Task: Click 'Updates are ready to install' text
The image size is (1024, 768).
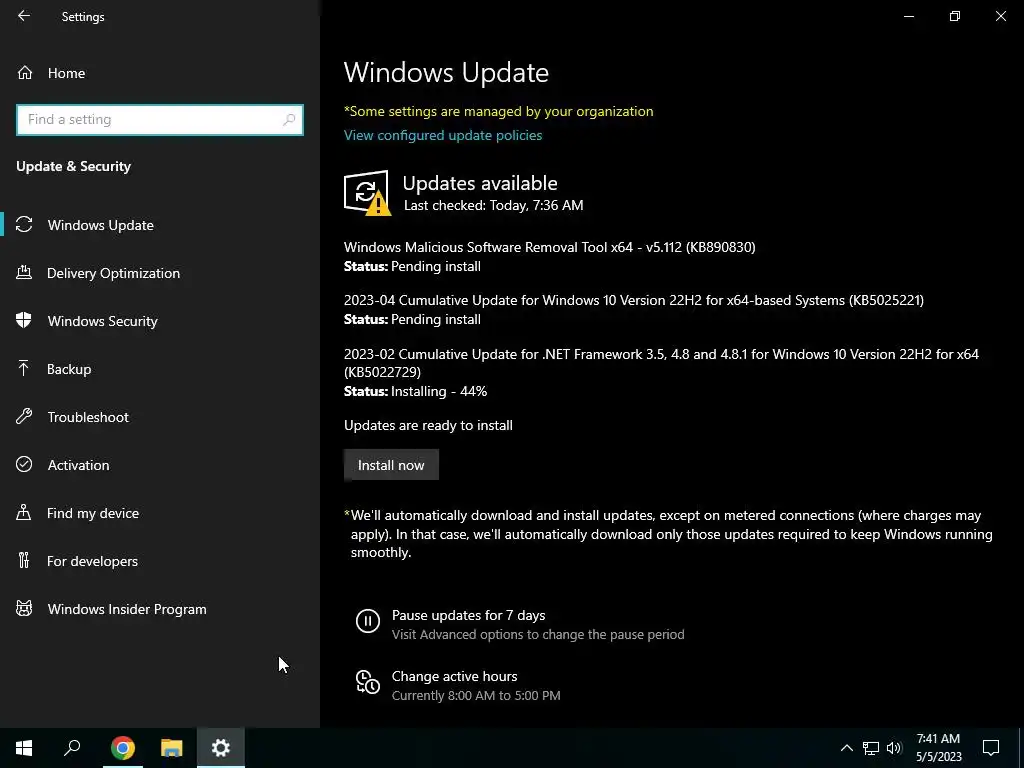Action: click(x=428, y=425)
